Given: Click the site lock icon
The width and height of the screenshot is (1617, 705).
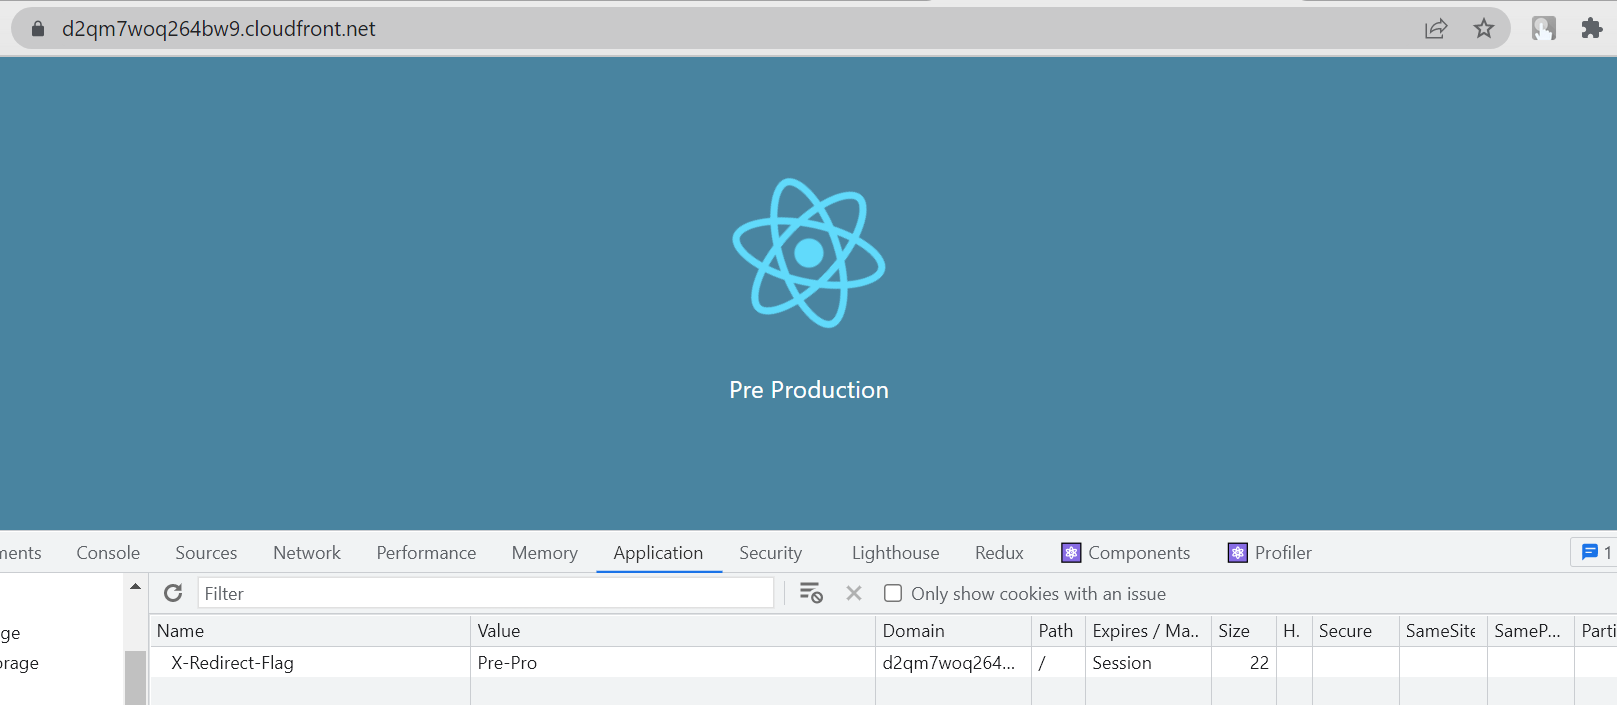Looking at the screenshot, I should pos(38,29).
